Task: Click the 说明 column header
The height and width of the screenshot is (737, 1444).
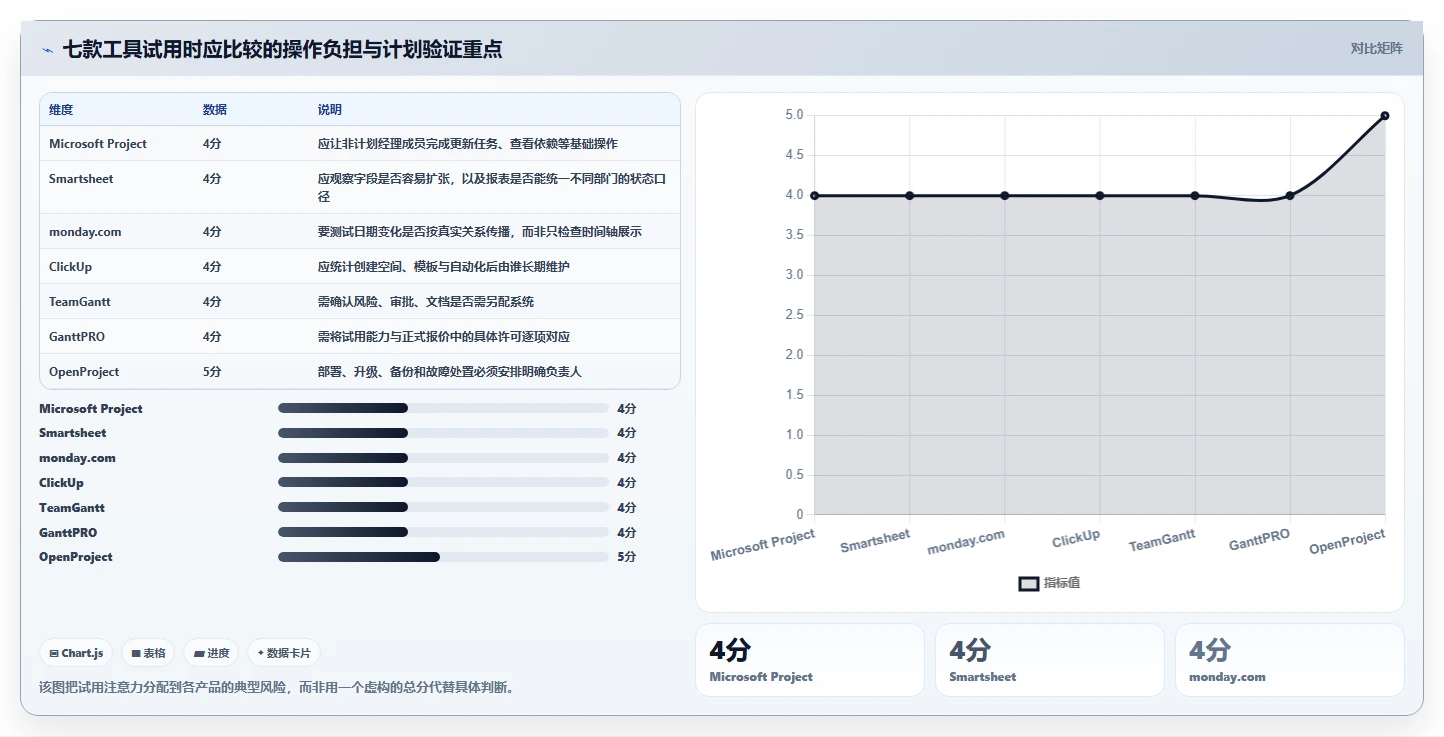Action: click(330, 110)
